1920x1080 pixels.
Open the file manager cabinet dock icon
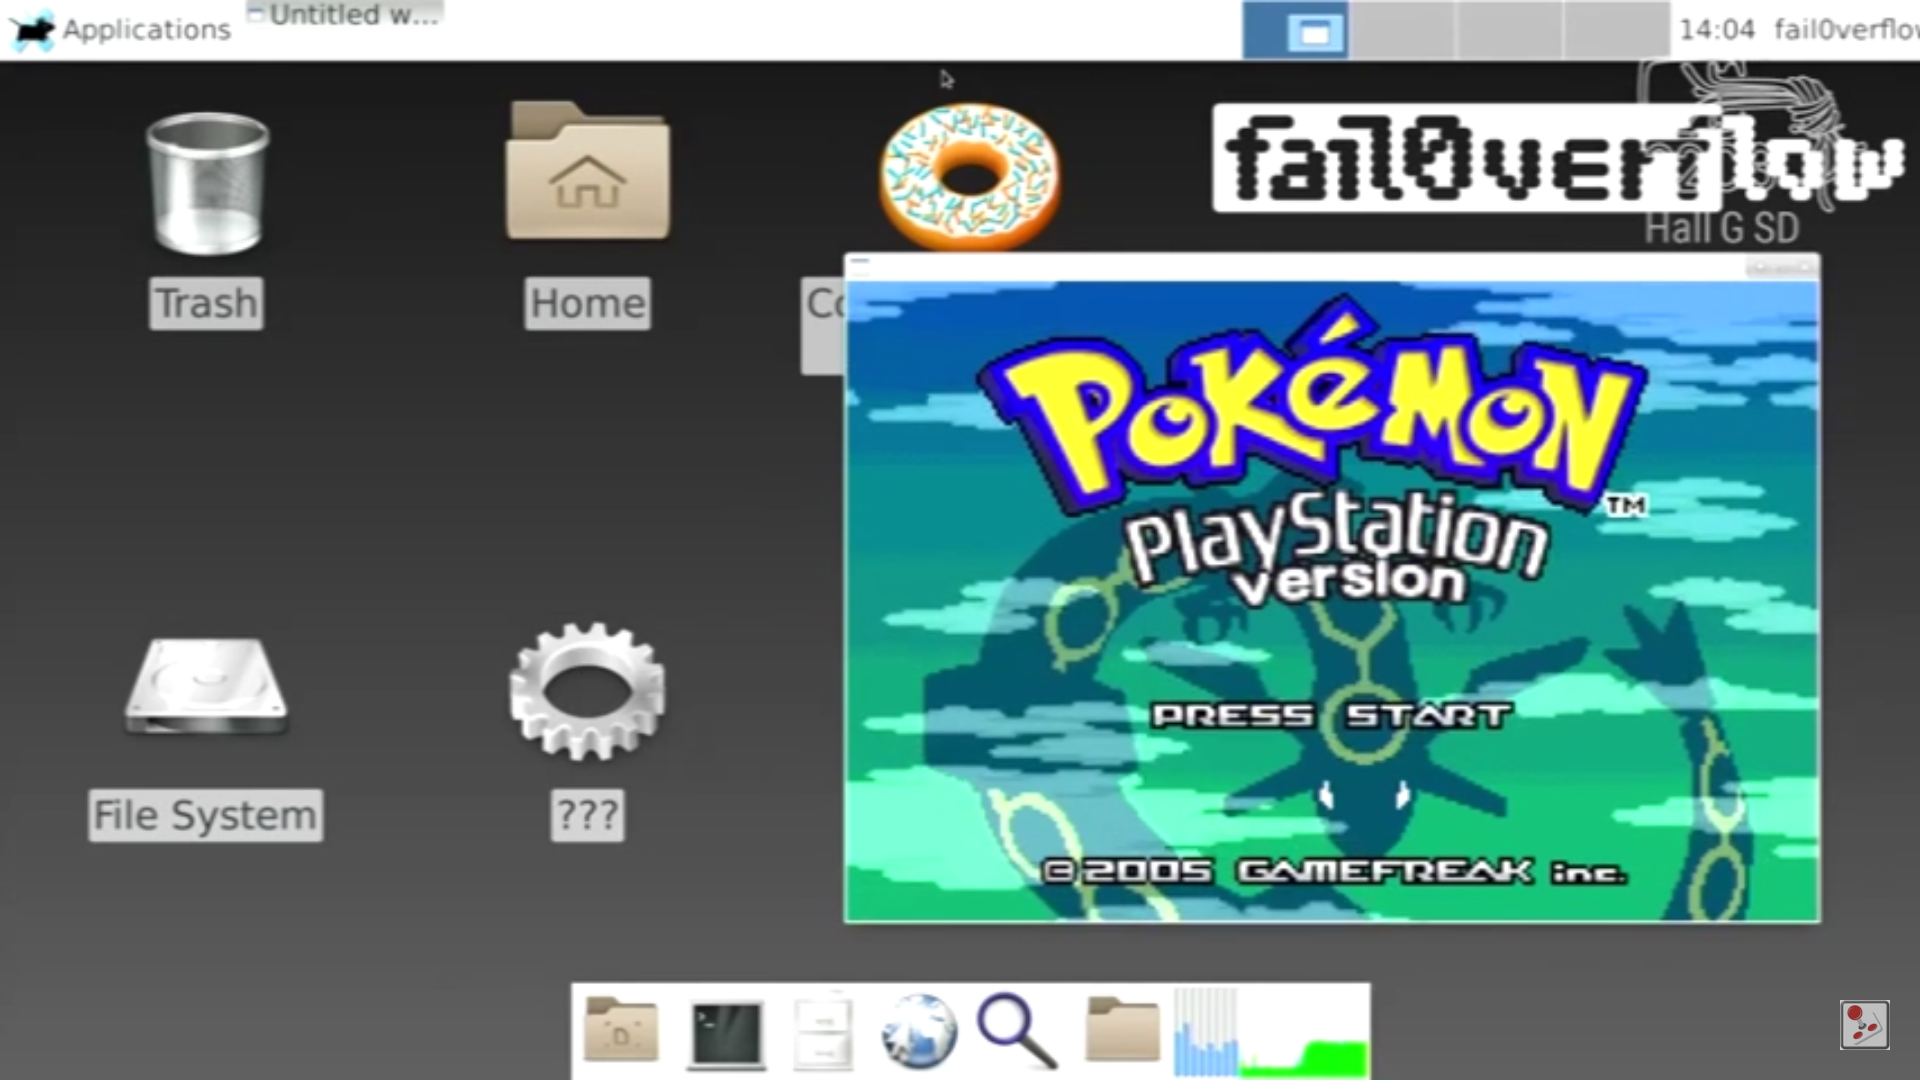tap(823, 1032)
